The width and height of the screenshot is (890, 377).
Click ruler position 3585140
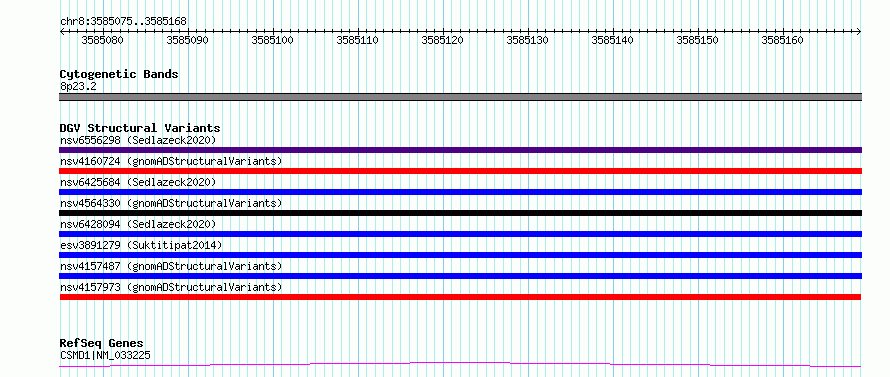click(x=613, y=40)
